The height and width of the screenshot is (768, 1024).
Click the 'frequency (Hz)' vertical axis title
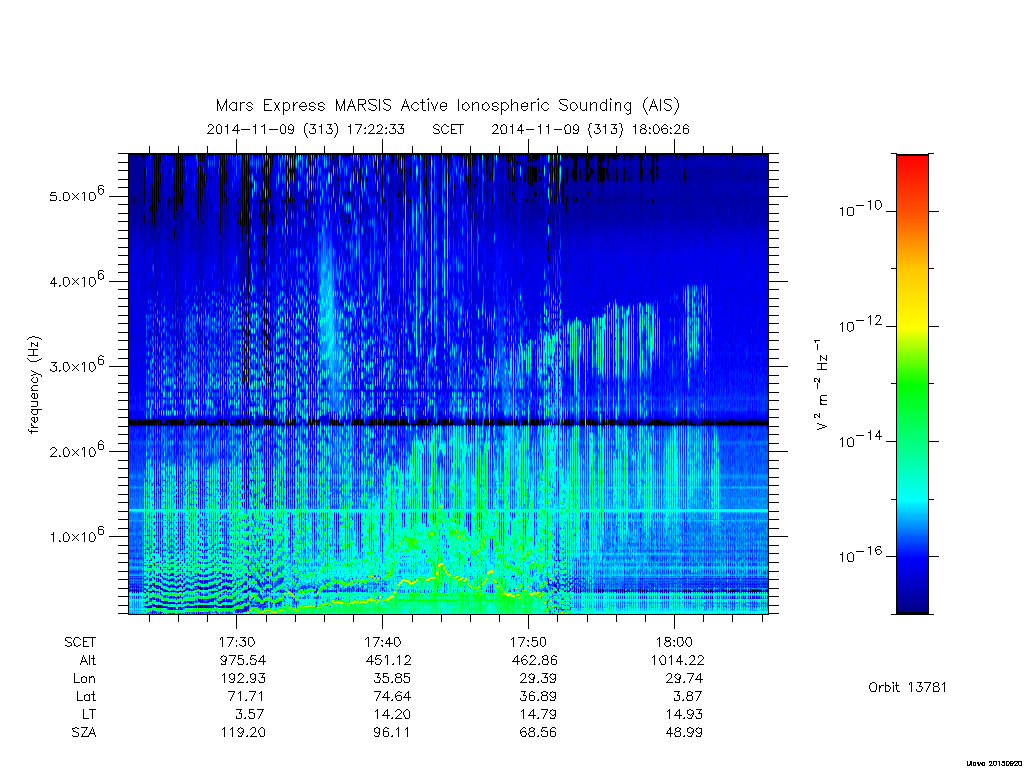tap(35, 384)
